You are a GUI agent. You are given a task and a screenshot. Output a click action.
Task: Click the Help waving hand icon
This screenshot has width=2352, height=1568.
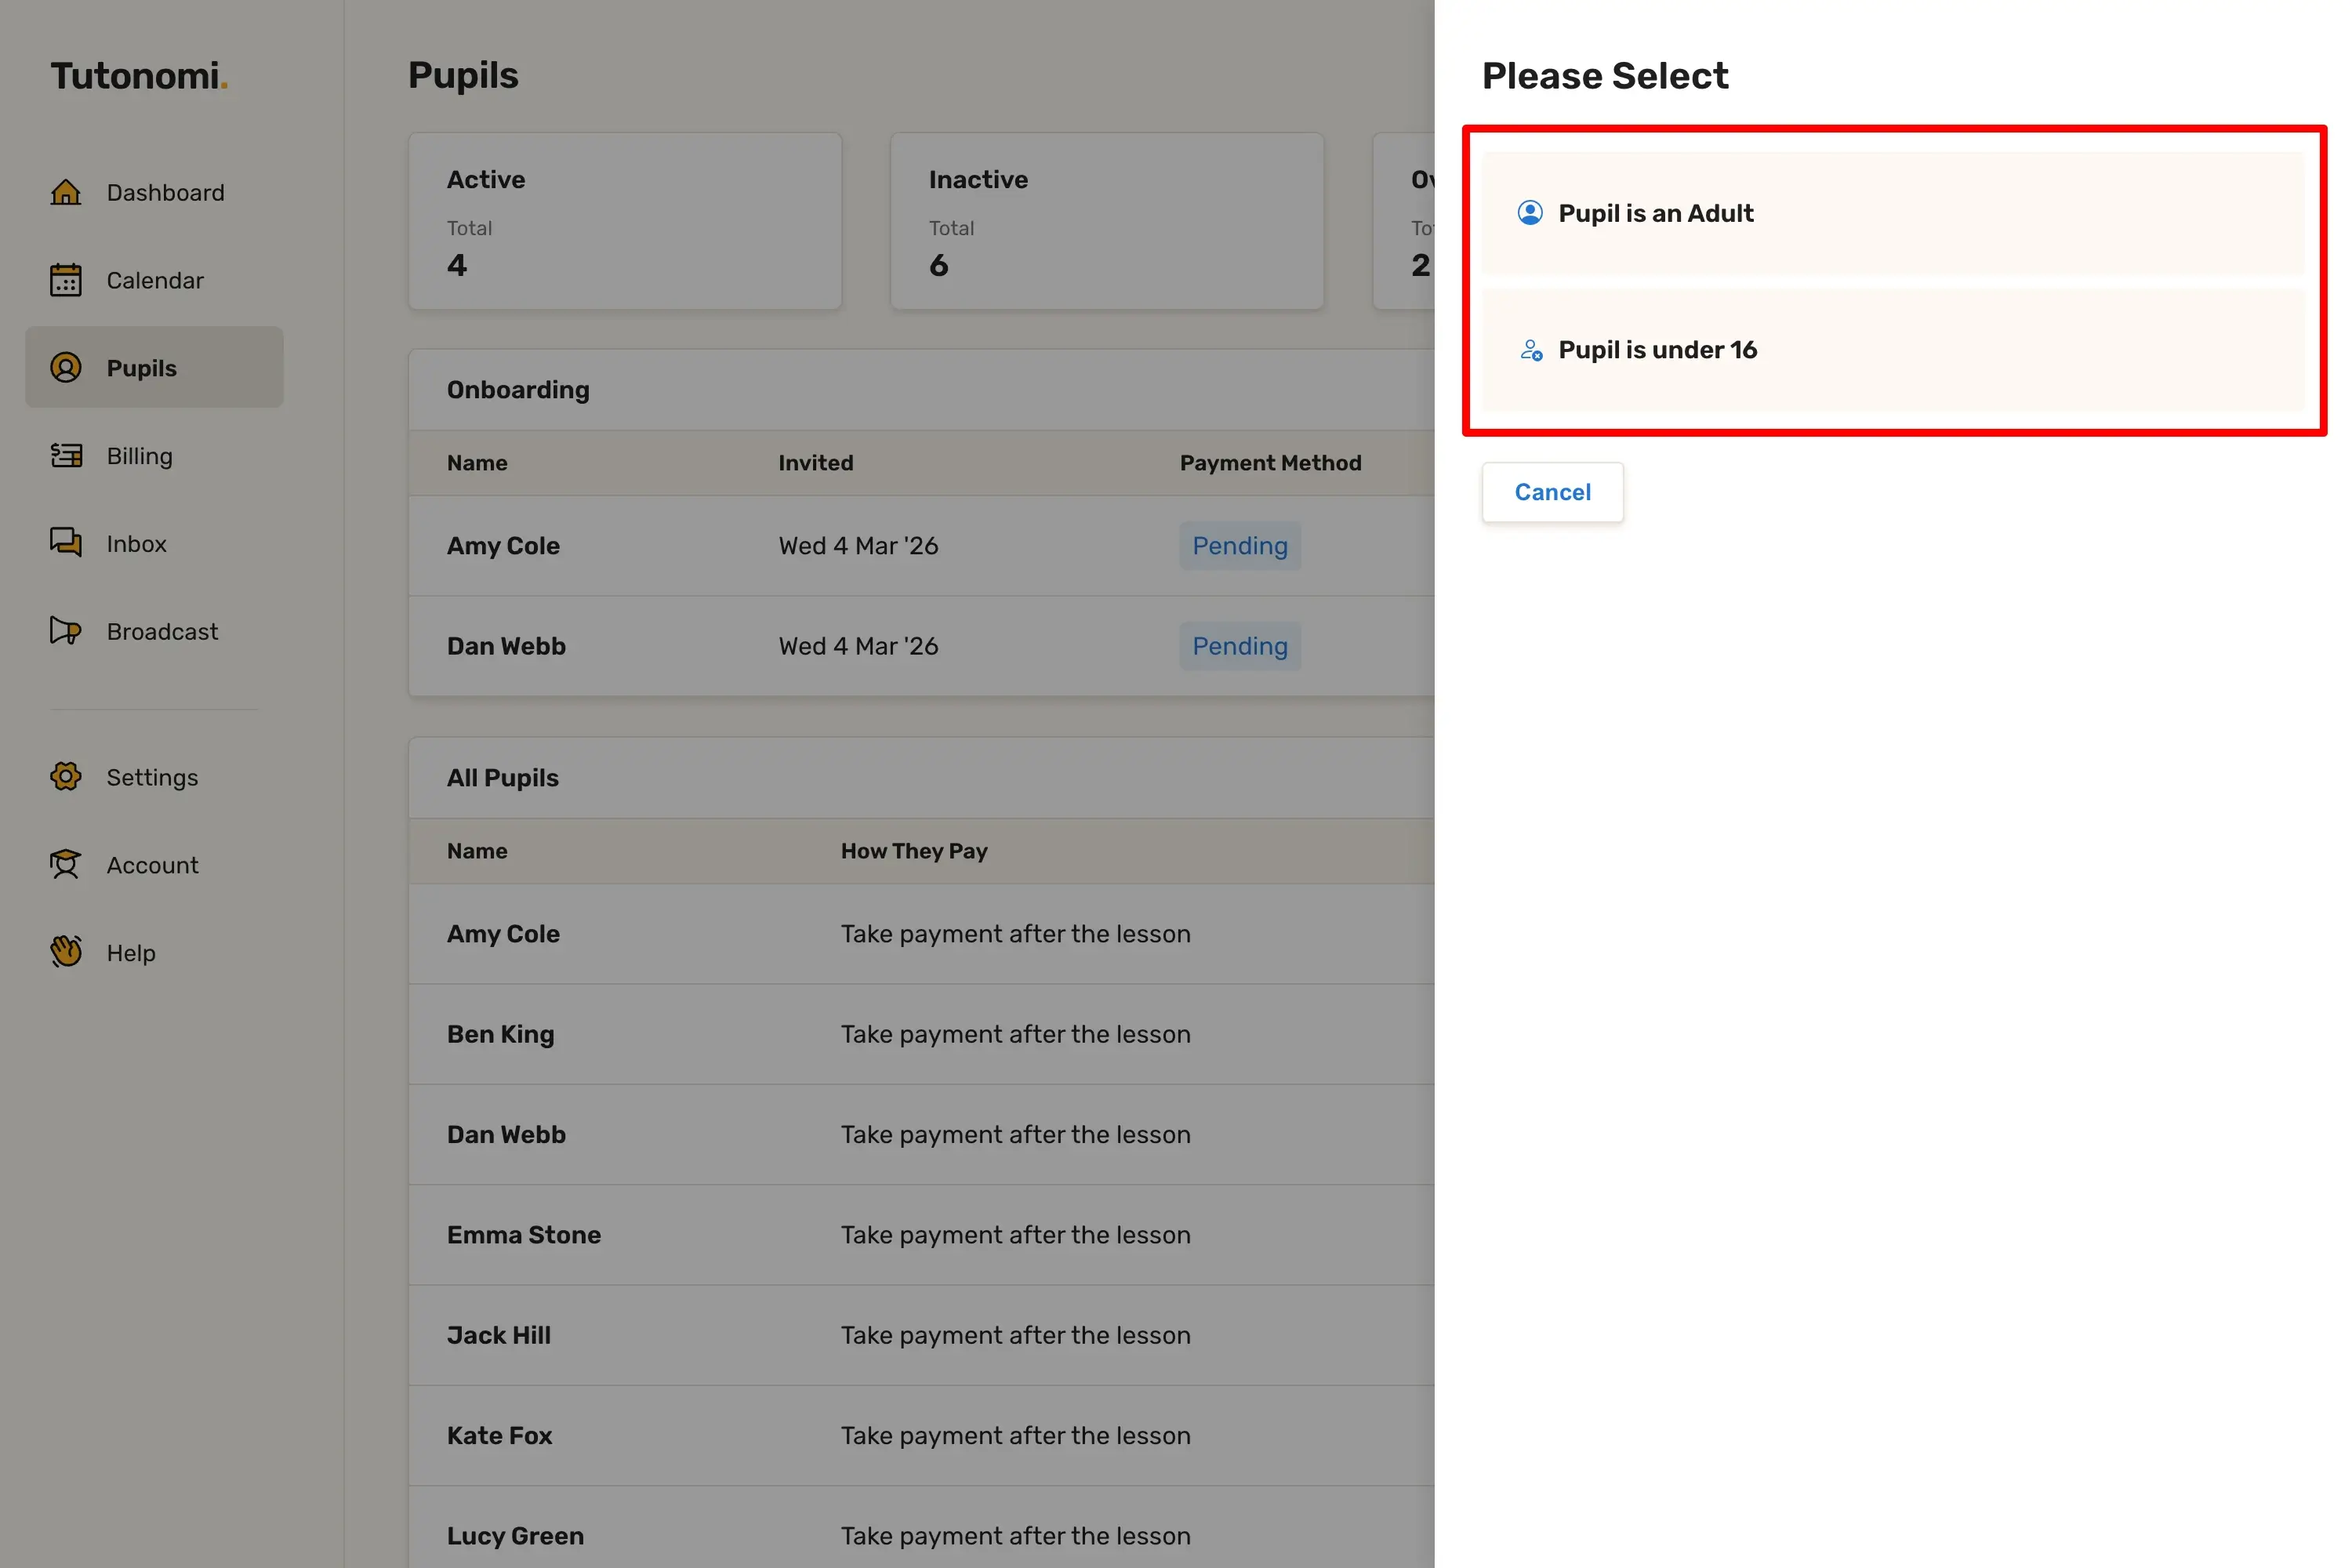[66, 952]
